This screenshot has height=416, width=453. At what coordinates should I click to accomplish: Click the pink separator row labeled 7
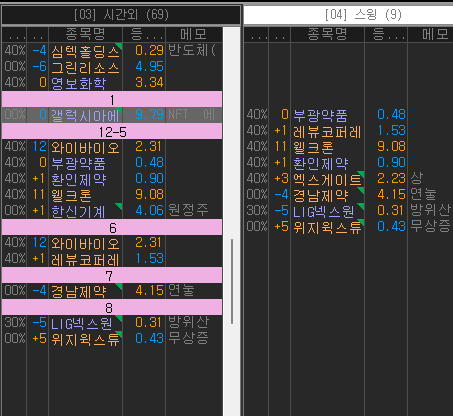(x=112, y=275)
